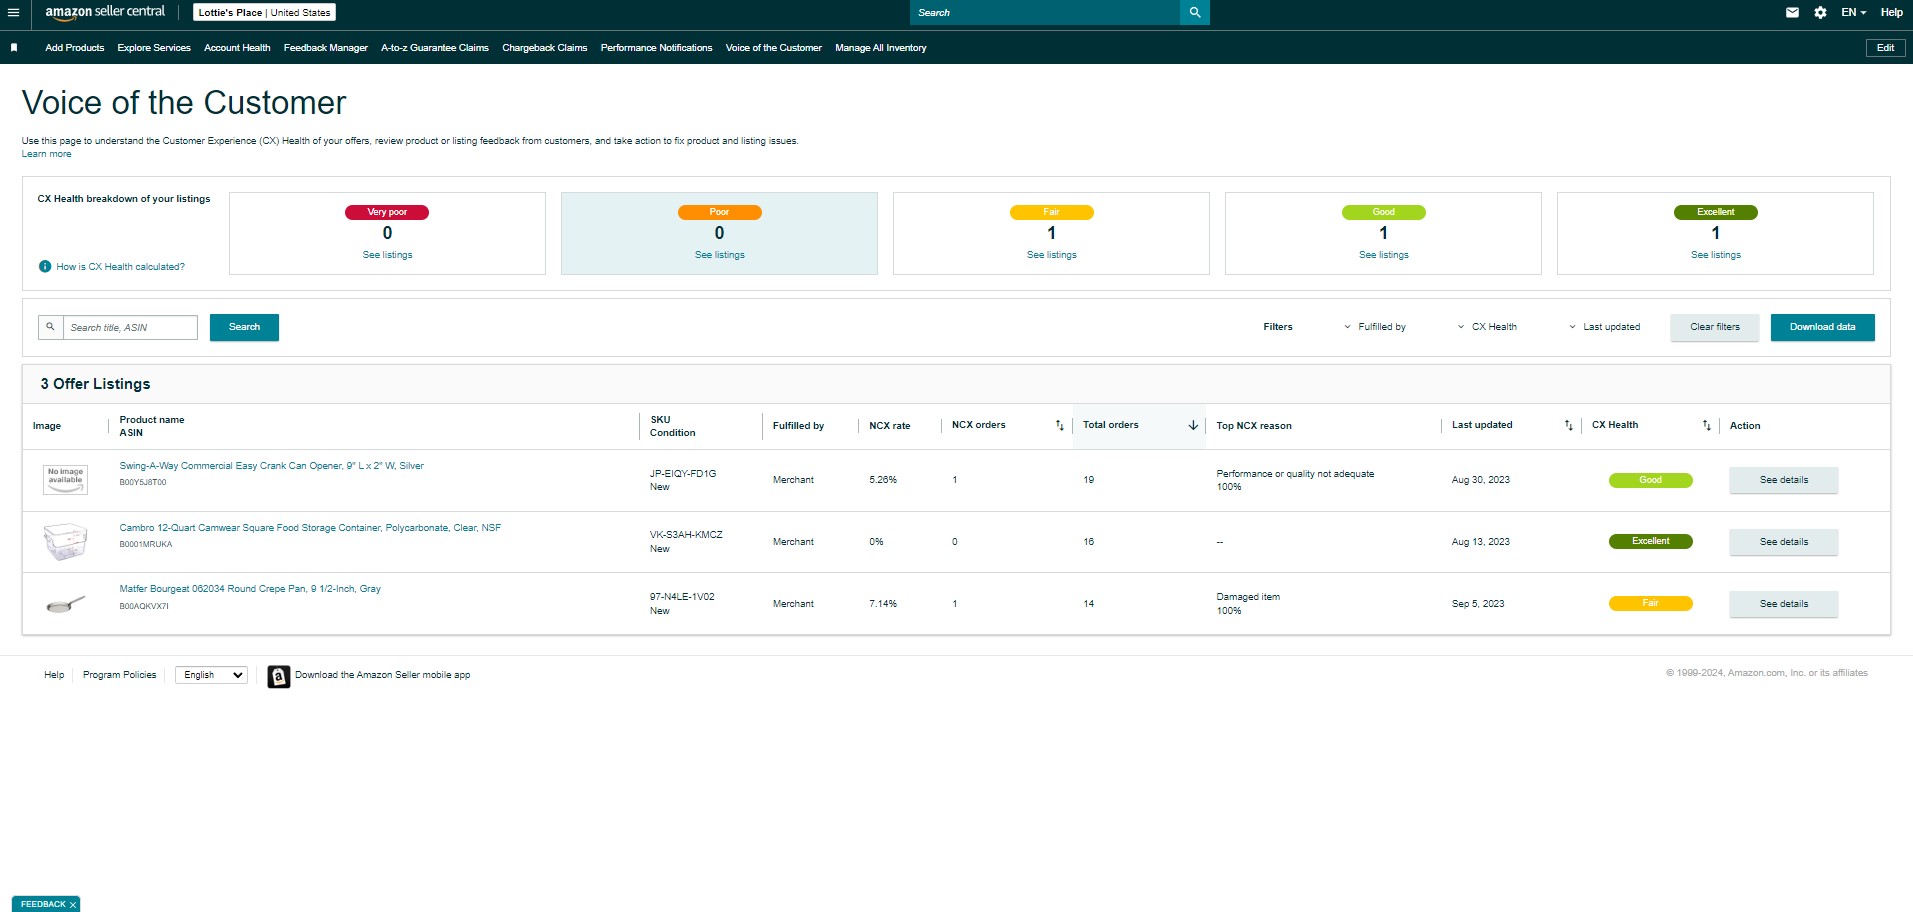Open Feedback Manager
This screenshot has height=912, width=1913.
pos(326,48)
